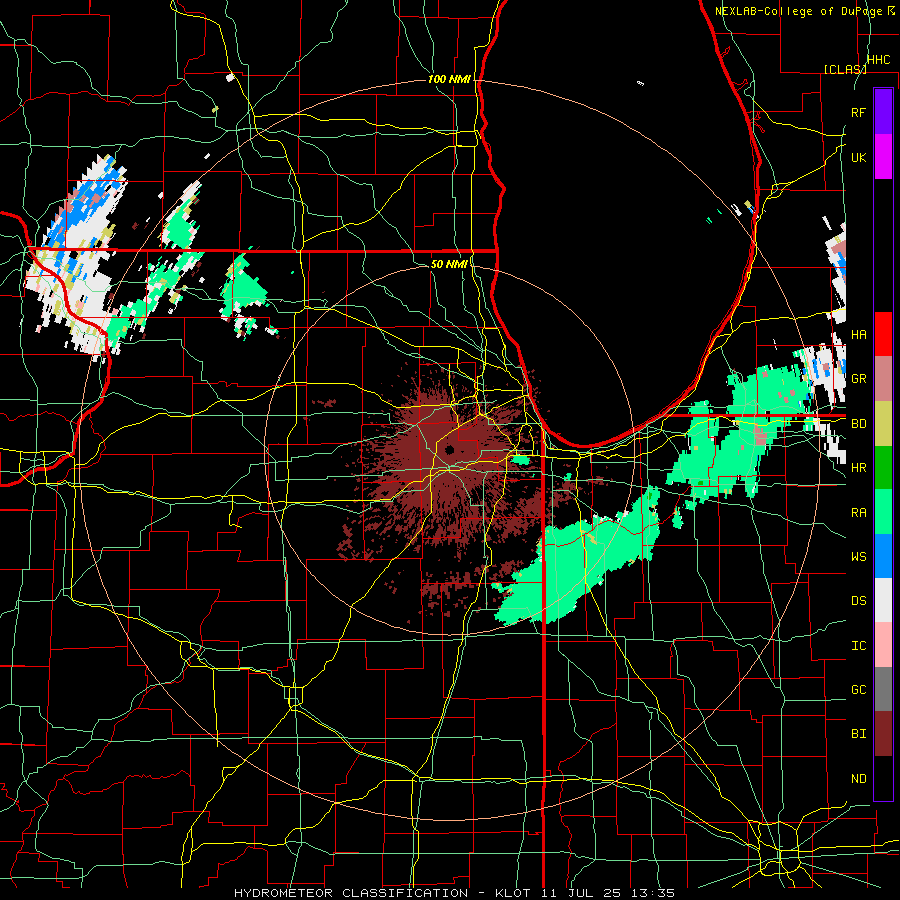This screenshot has width=900, height=900.
Task: Click the red HA legend swatch
Action: click(883, 334)
